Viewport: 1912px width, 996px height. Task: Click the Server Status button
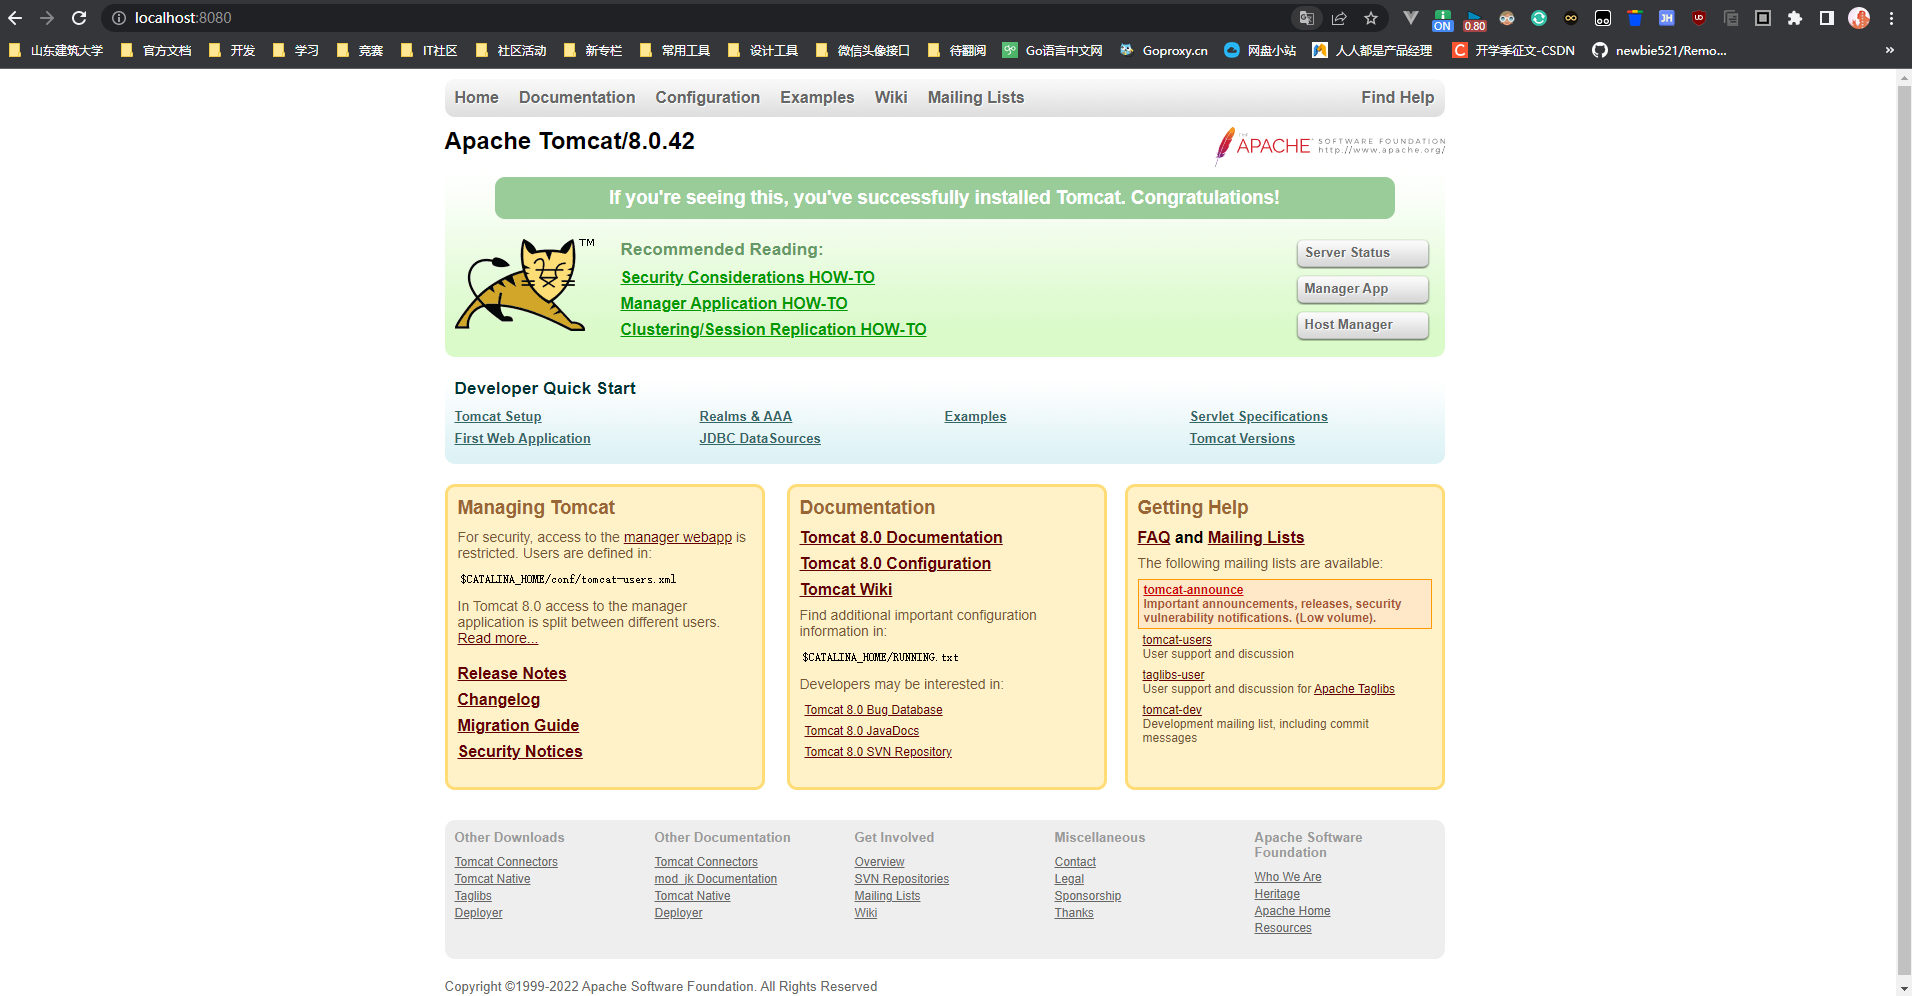pos(1362,253)
